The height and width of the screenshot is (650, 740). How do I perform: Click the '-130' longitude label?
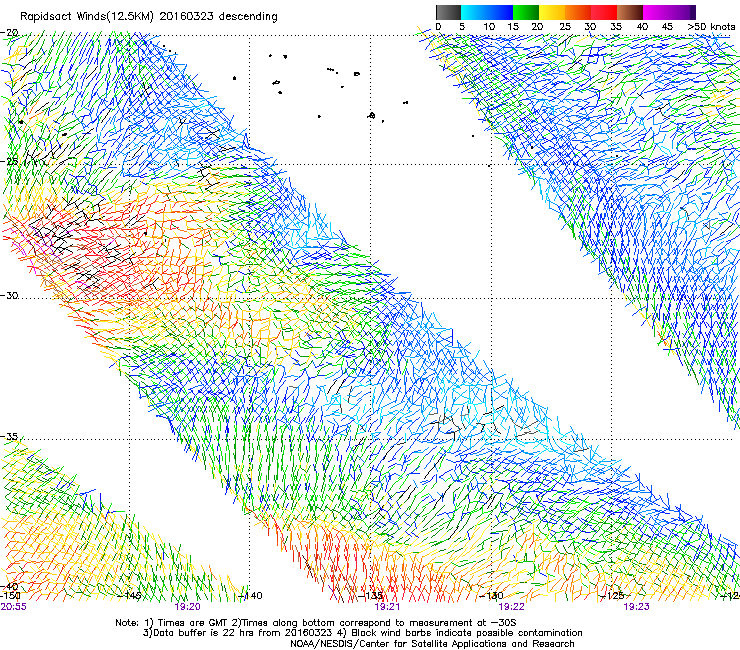[491, 596]
